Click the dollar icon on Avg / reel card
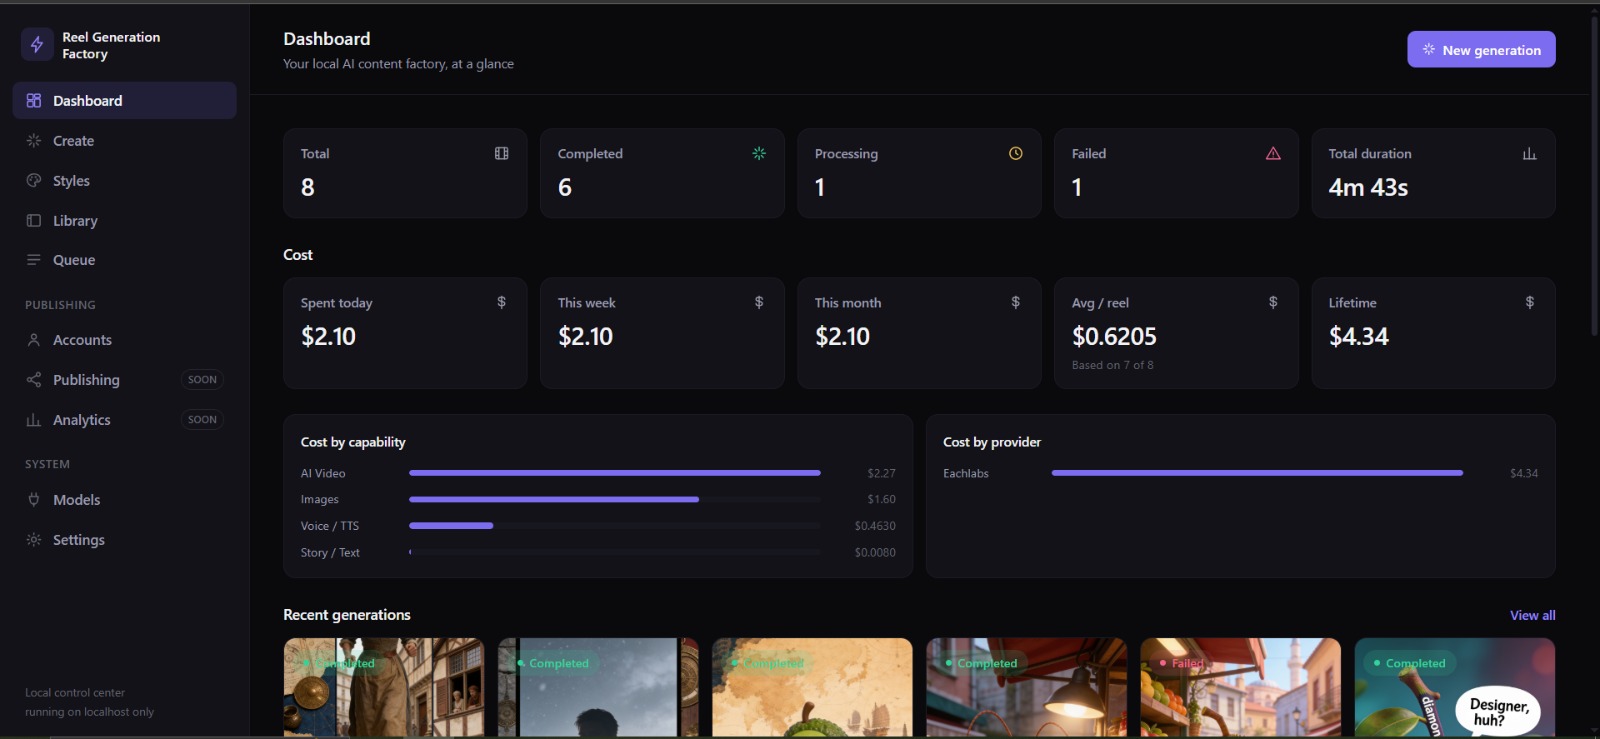Screen dimensions: 1600x739 click(1273, 302)
